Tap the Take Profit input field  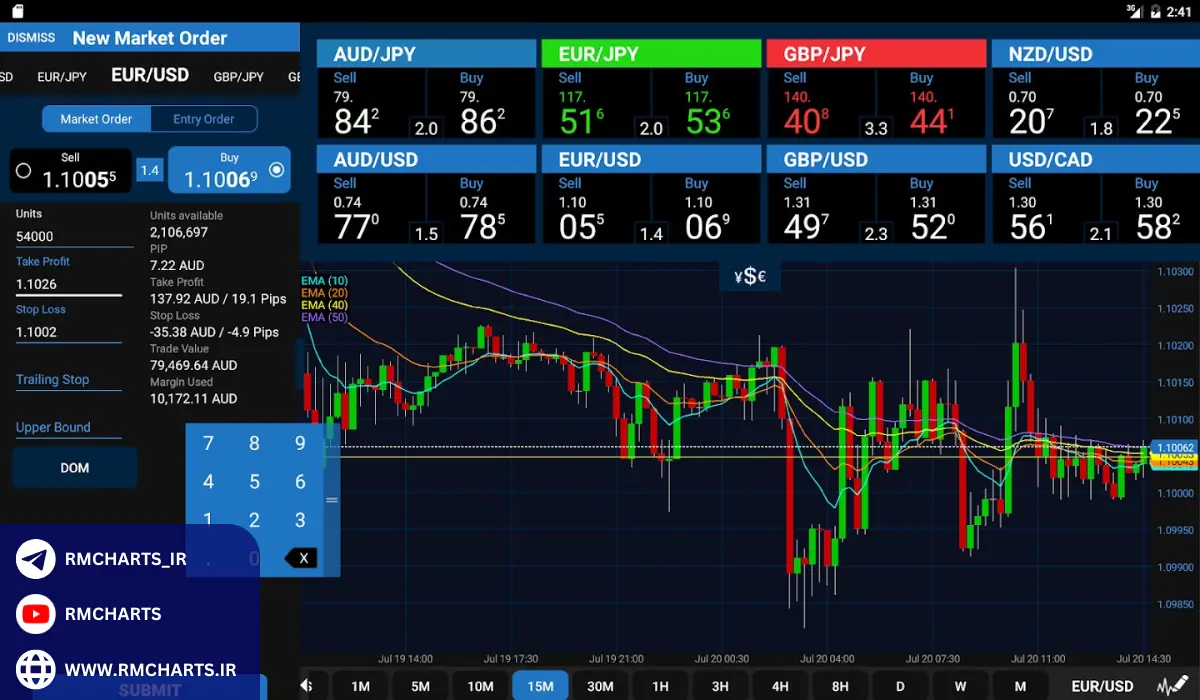click(x=68, y=284)
